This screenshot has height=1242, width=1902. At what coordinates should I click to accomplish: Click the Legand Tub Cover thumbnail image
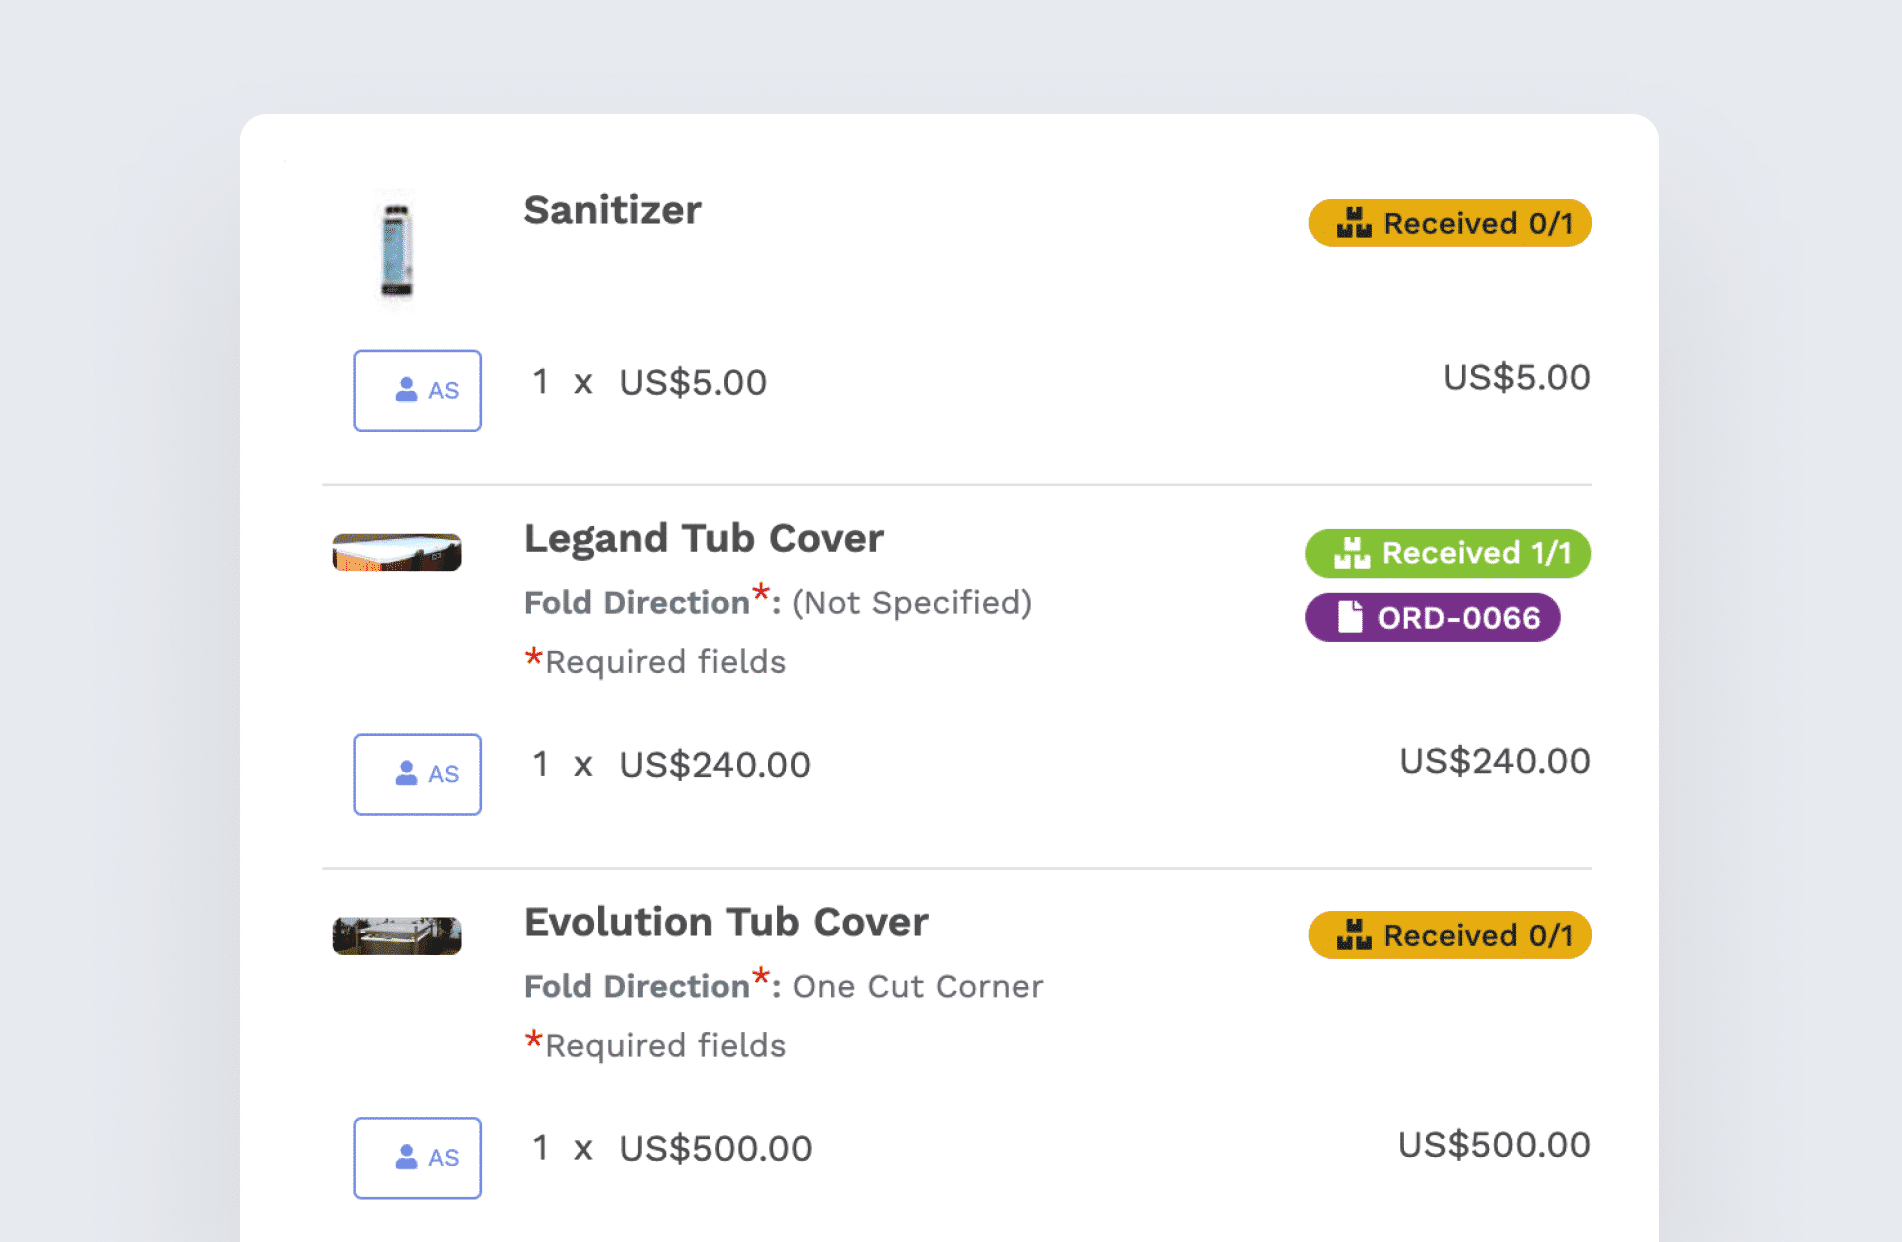tap(397, 552)
